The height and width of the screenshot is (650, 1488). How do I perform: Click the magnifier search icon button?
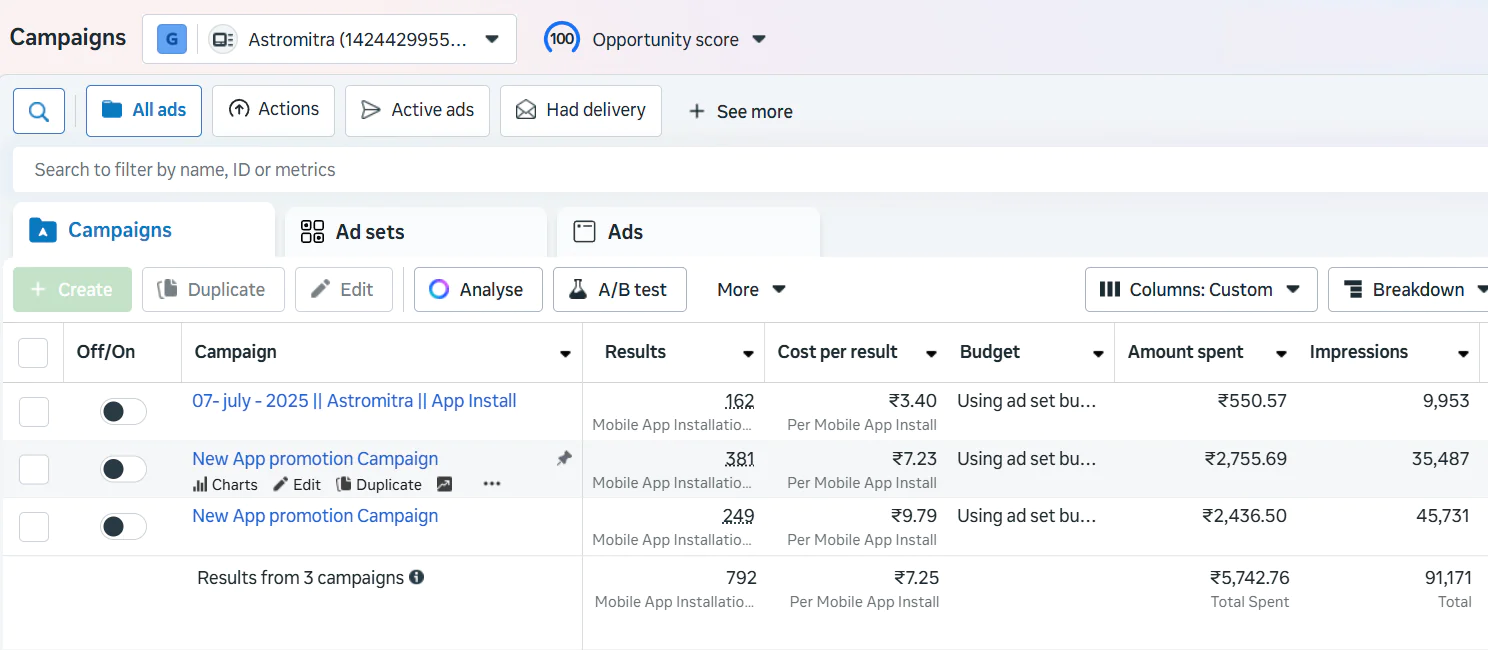click(x=39, y=111)
